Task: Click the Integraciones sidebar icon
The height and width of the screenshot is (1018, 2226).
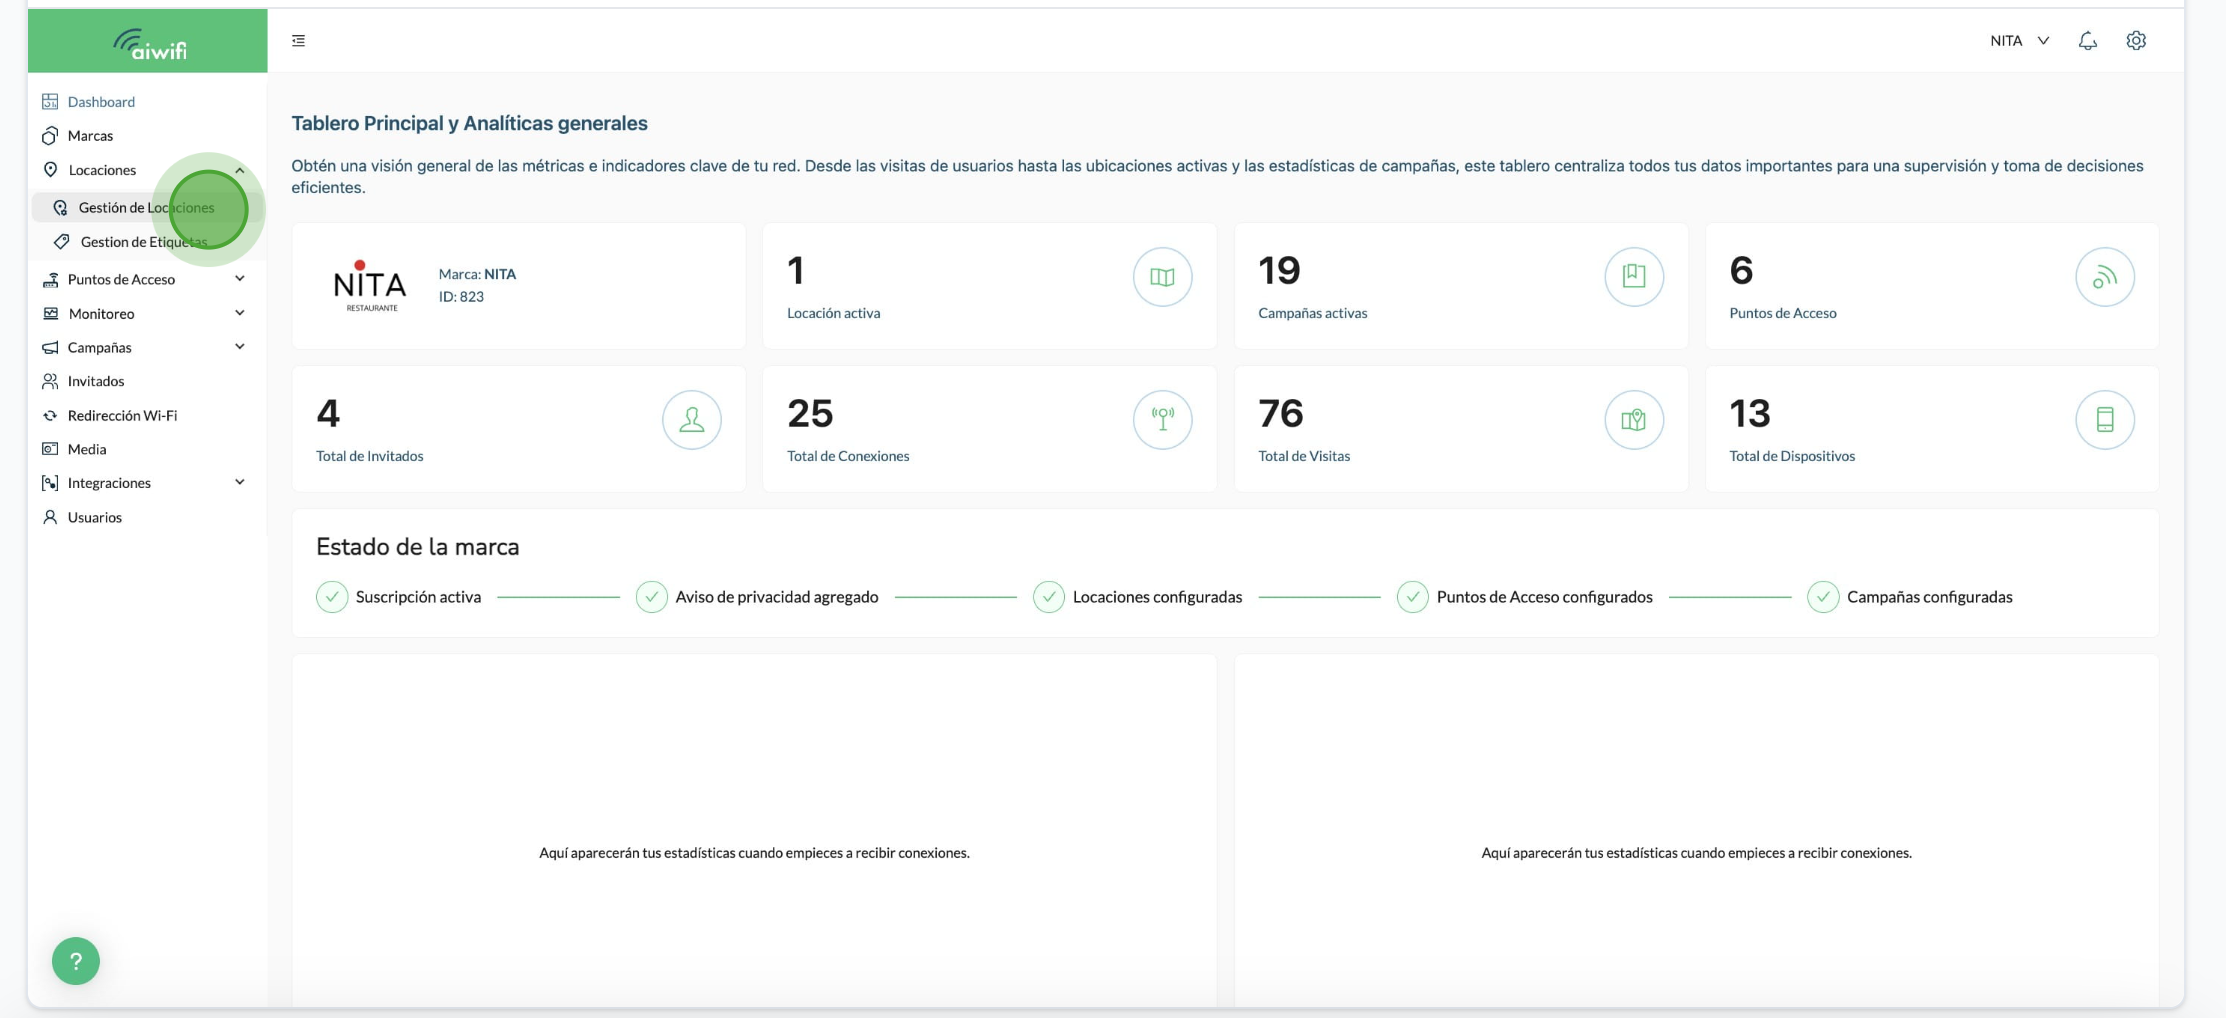Action: tap(50, 483)
